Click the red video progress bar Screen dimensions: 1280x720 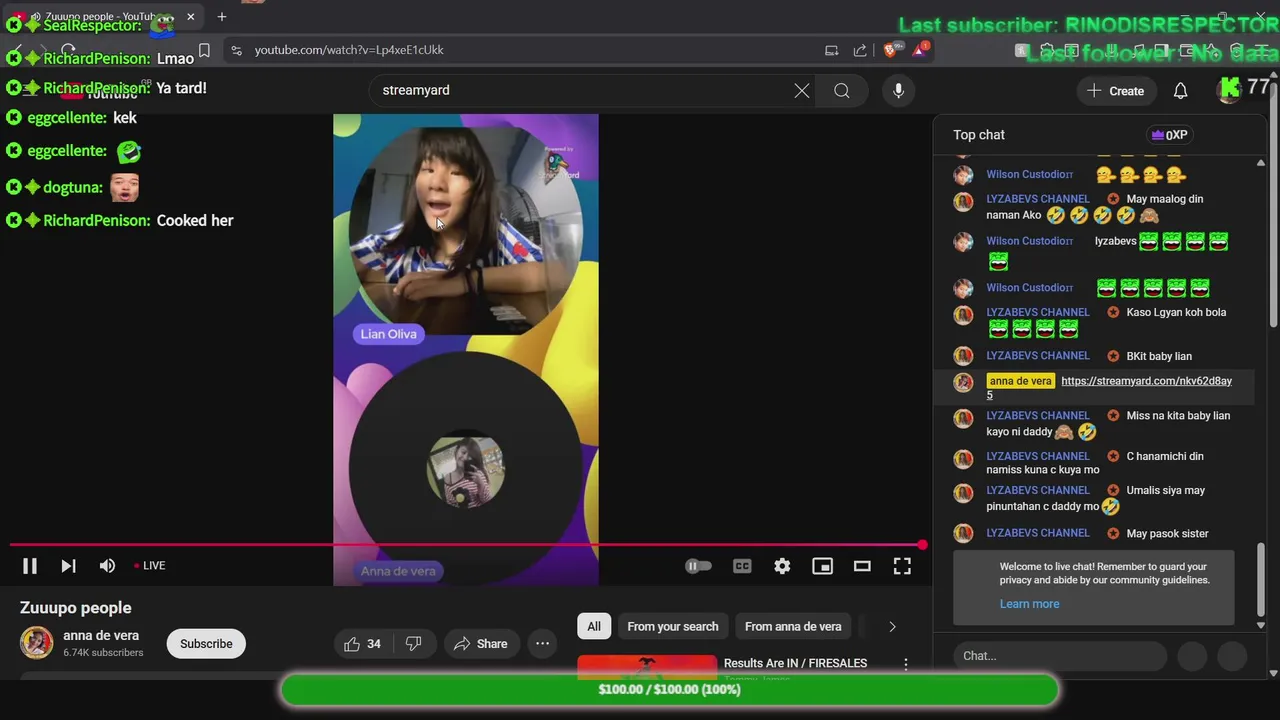(x=466, y=545)
